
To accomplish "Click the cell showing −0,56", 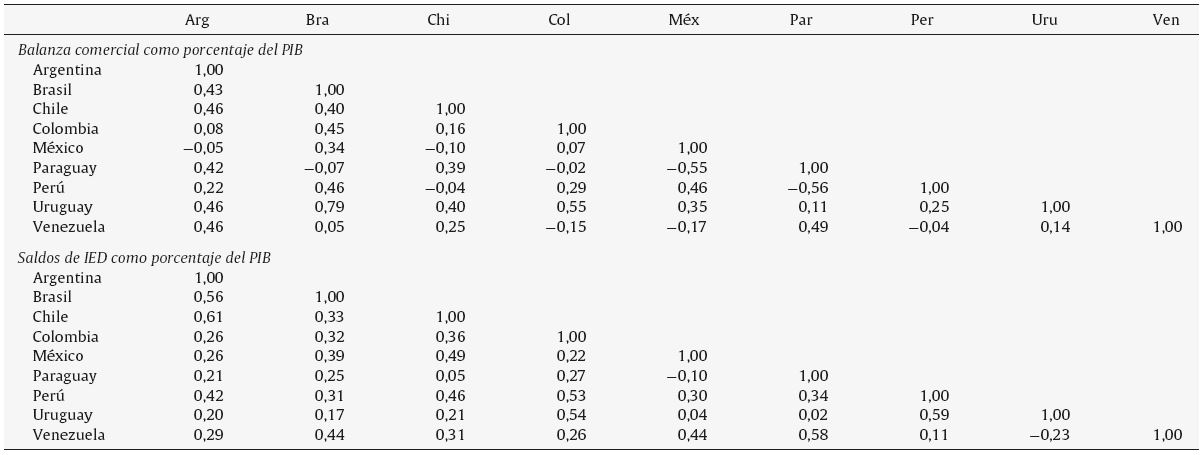I will [x=807, y=188].
